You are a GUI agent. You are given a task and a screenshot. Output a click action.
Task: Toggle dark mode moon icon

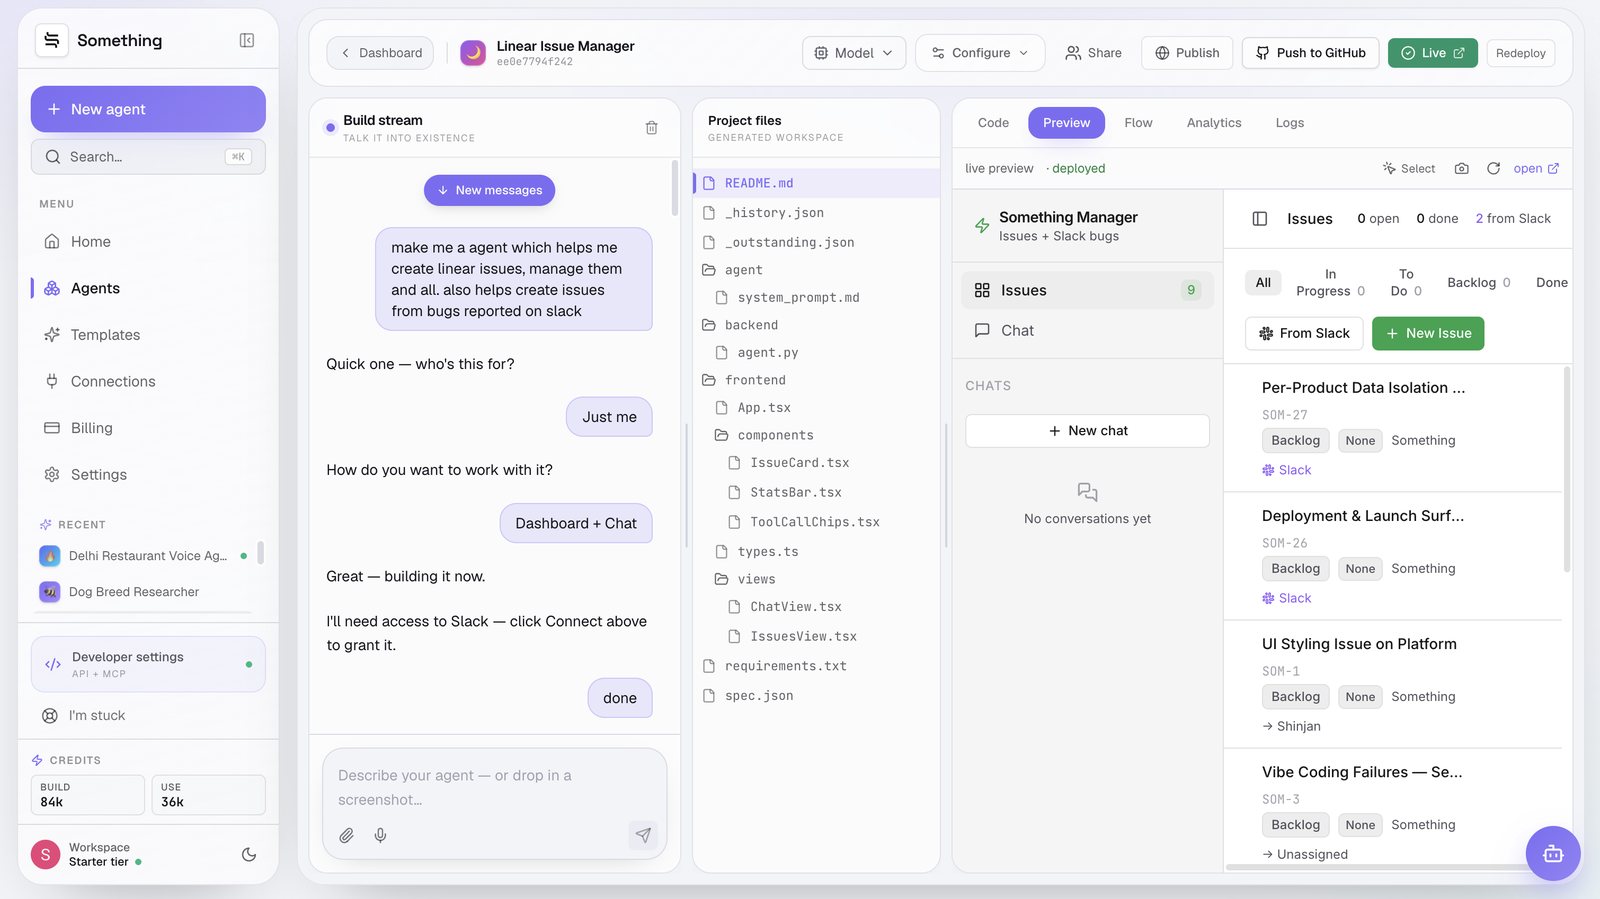[x=249, y=854]
